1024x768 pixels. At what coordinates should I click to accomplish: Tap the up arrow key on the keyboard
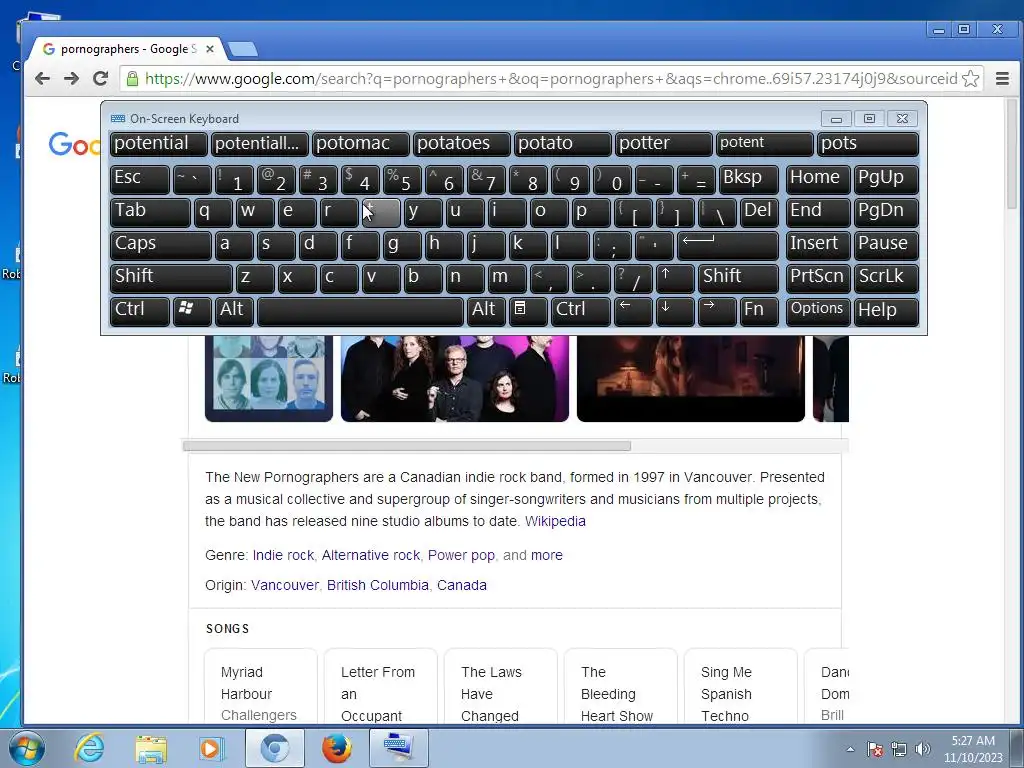pos(675,278)
